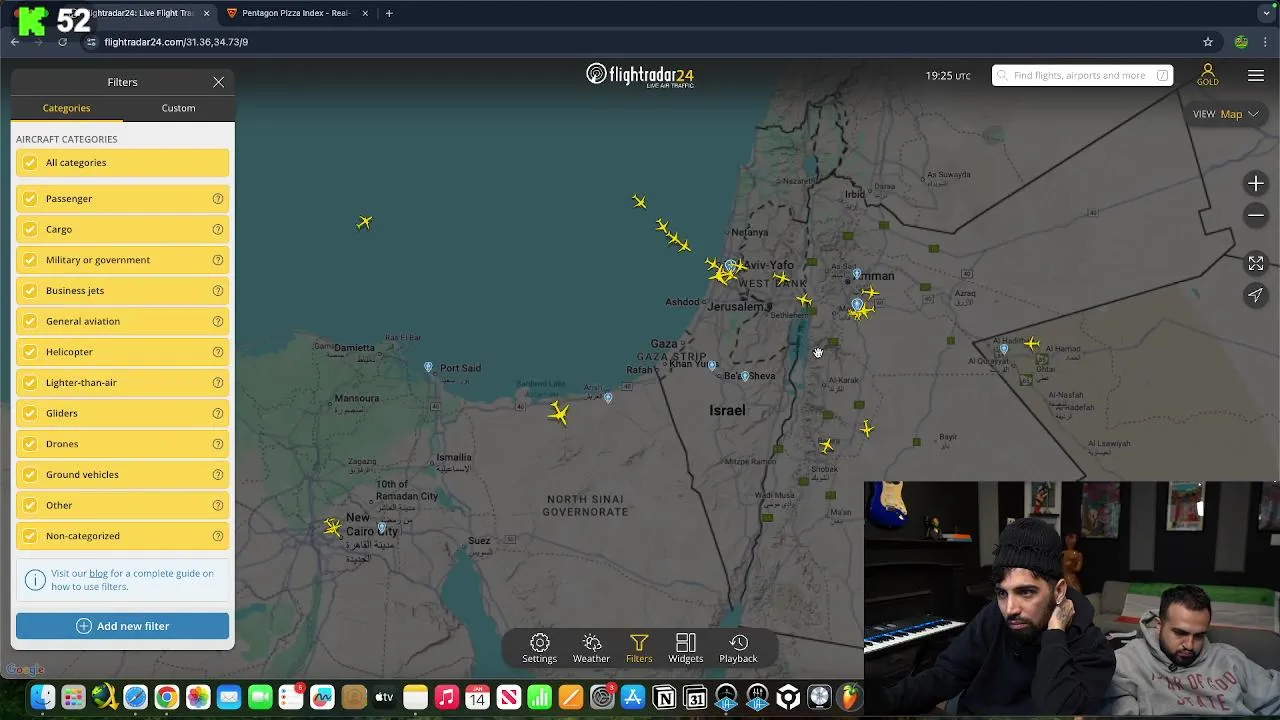1280x720 pixels.
Task: Open the App Store from the Dock
Action: pyautogui.click(x=633, y=697)
